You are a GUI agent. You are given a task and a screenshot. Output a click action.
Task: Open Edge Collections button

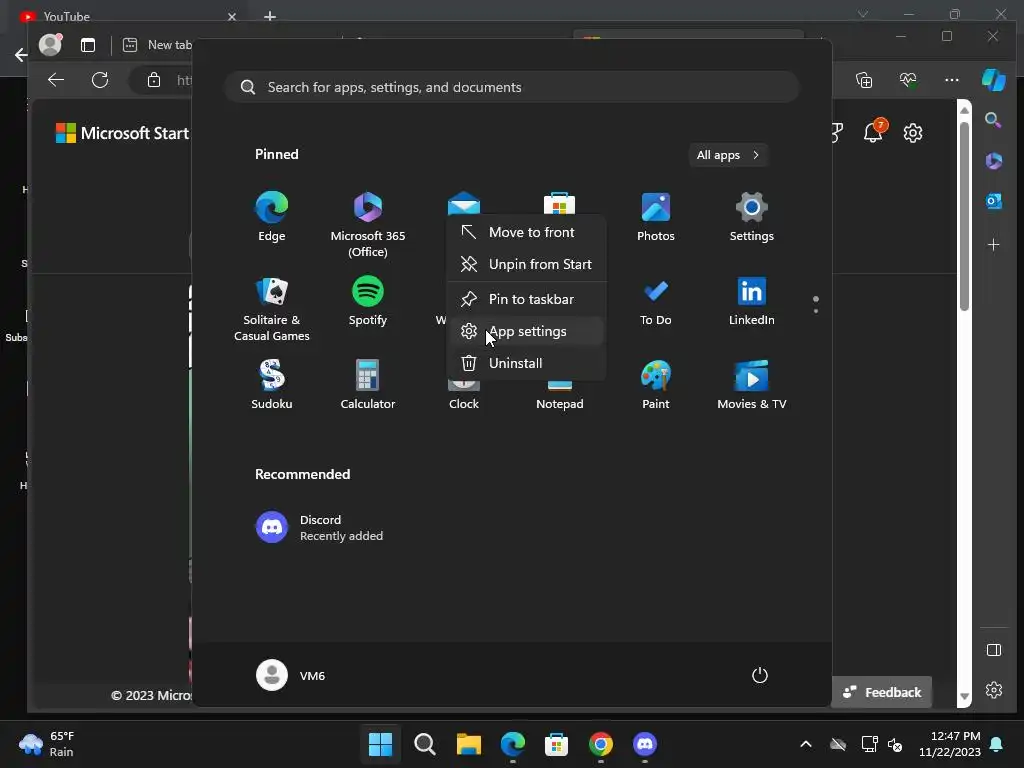click(864, 80)
